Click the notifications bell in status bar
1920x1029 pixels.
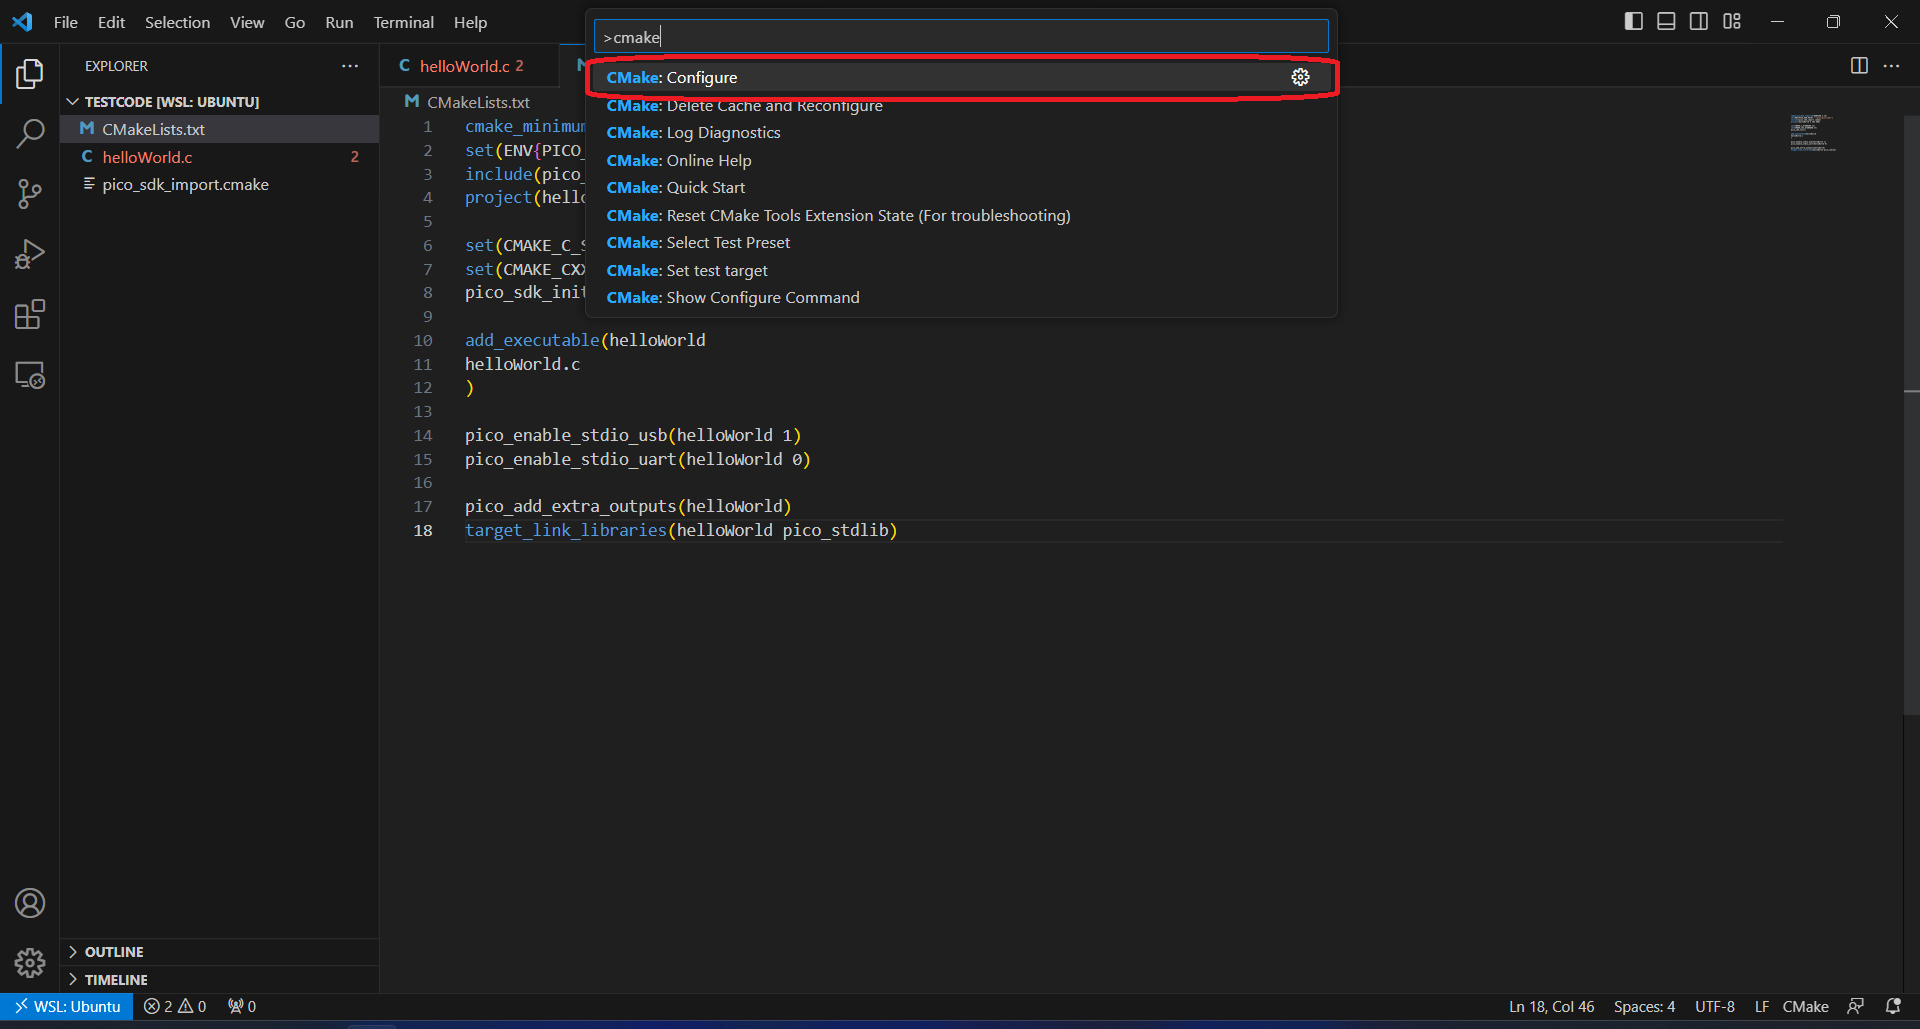click(x=1893, y=1006)
